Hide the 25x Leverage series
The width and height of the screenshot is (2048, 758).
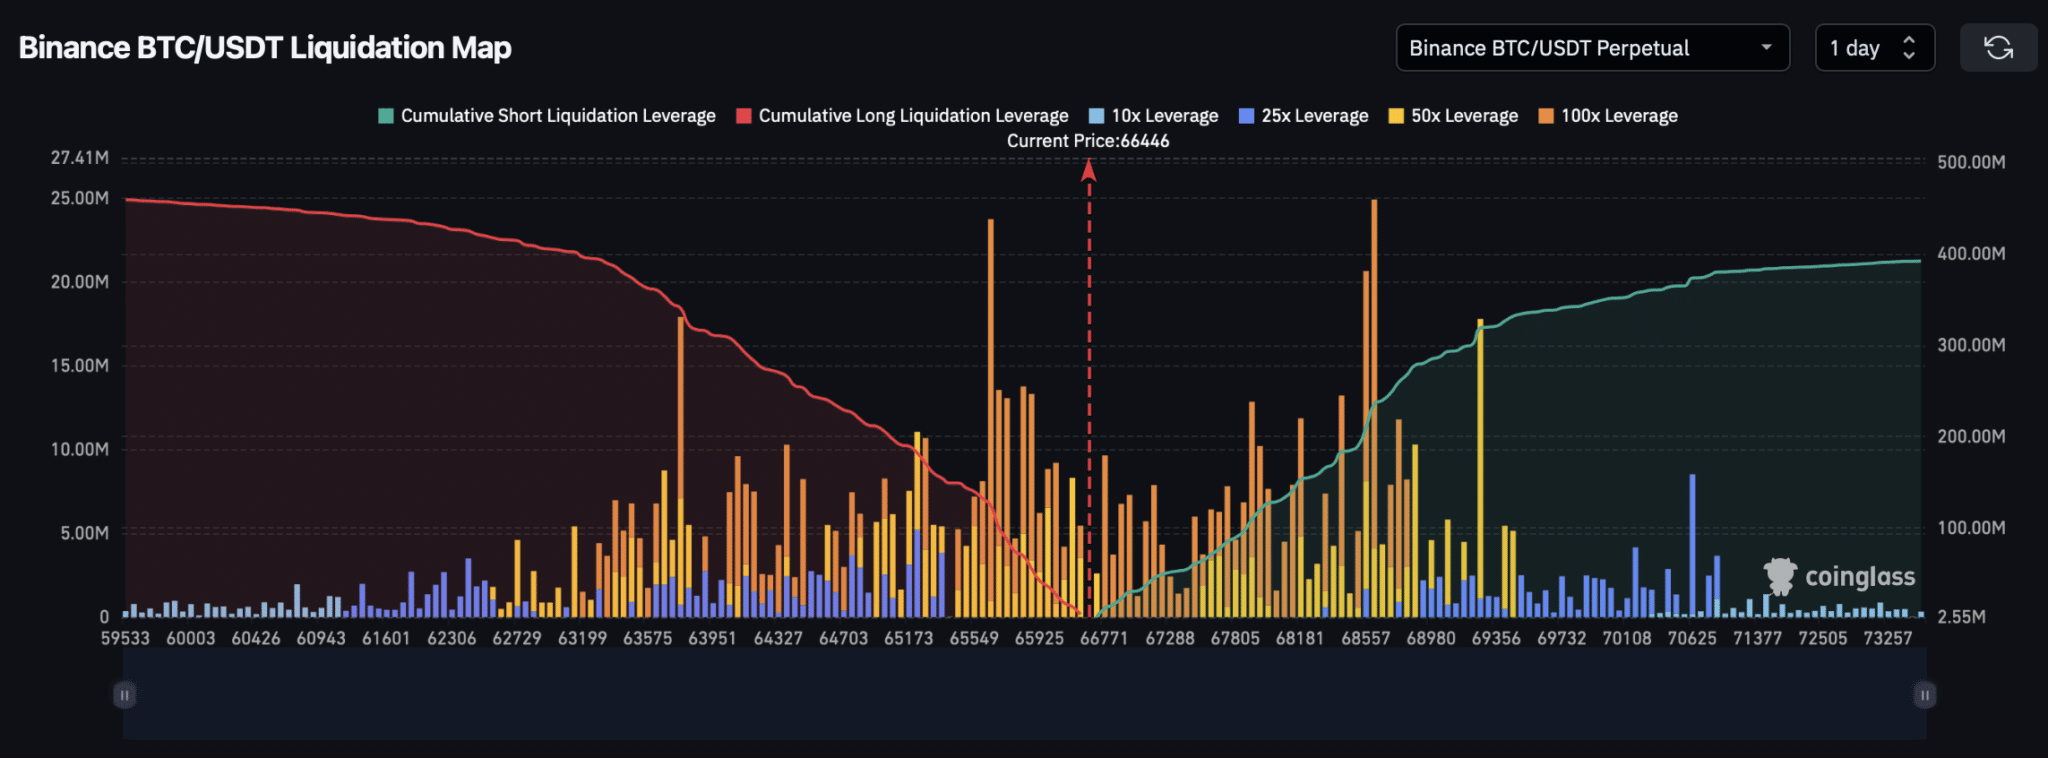pyautogui.click(x=1303, y=116)
